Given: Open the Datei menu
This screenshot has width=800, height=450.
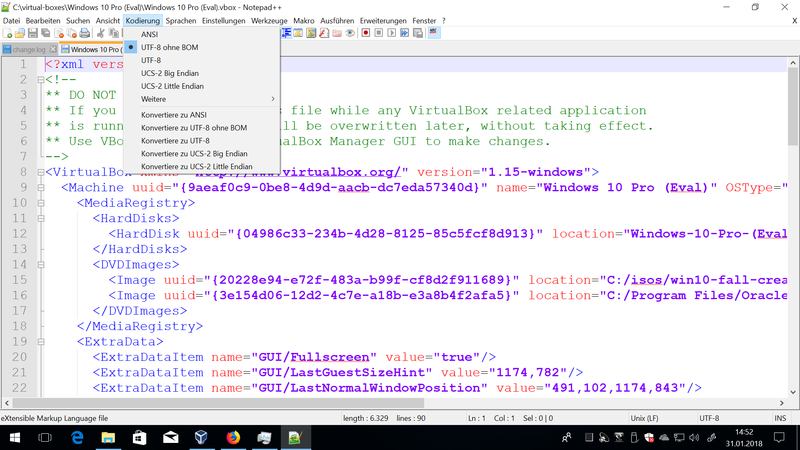Looking at the screenshot, I should pyautogui.click(x=11, y=20).
